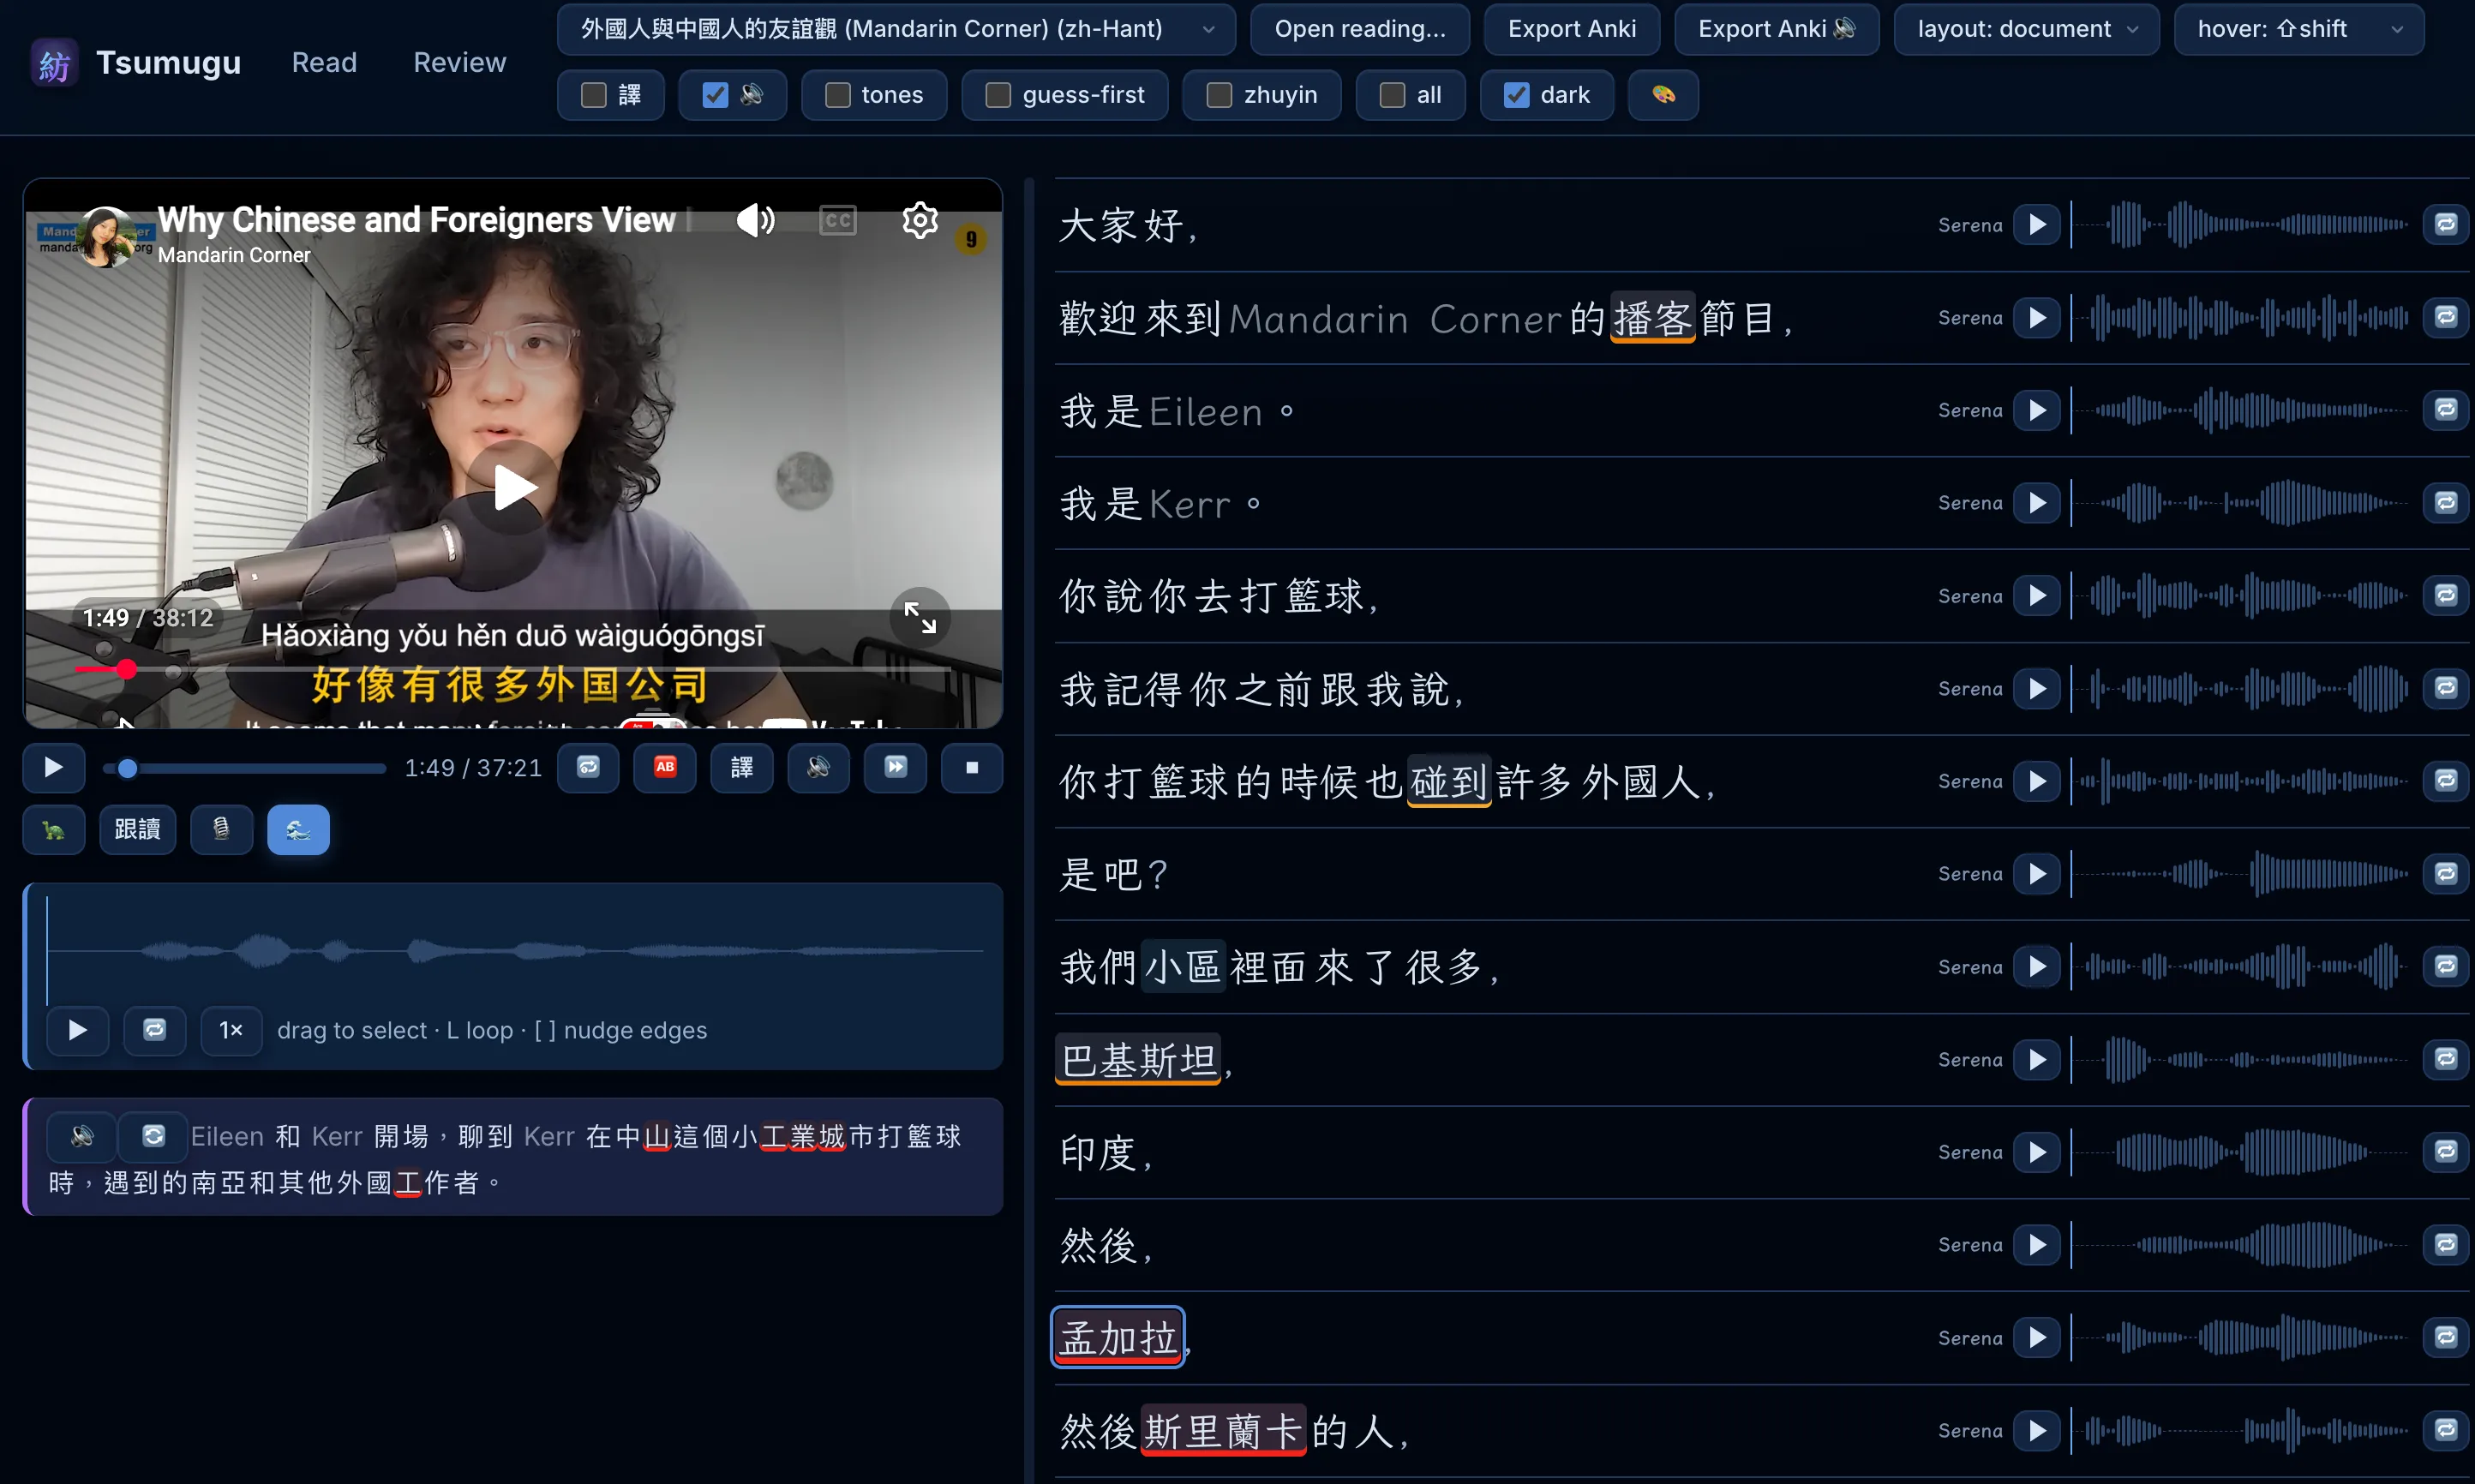This screenshot has width=2475, height=1484.
Task: Open the hover: shift dropdown
Action: click(x=2298, y=29)
